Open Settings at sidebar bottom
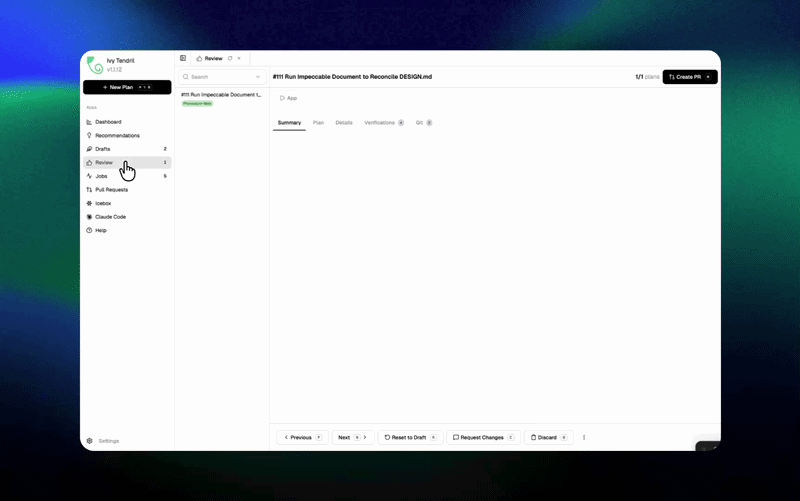 pyautogui.click(x=108, y=441)
